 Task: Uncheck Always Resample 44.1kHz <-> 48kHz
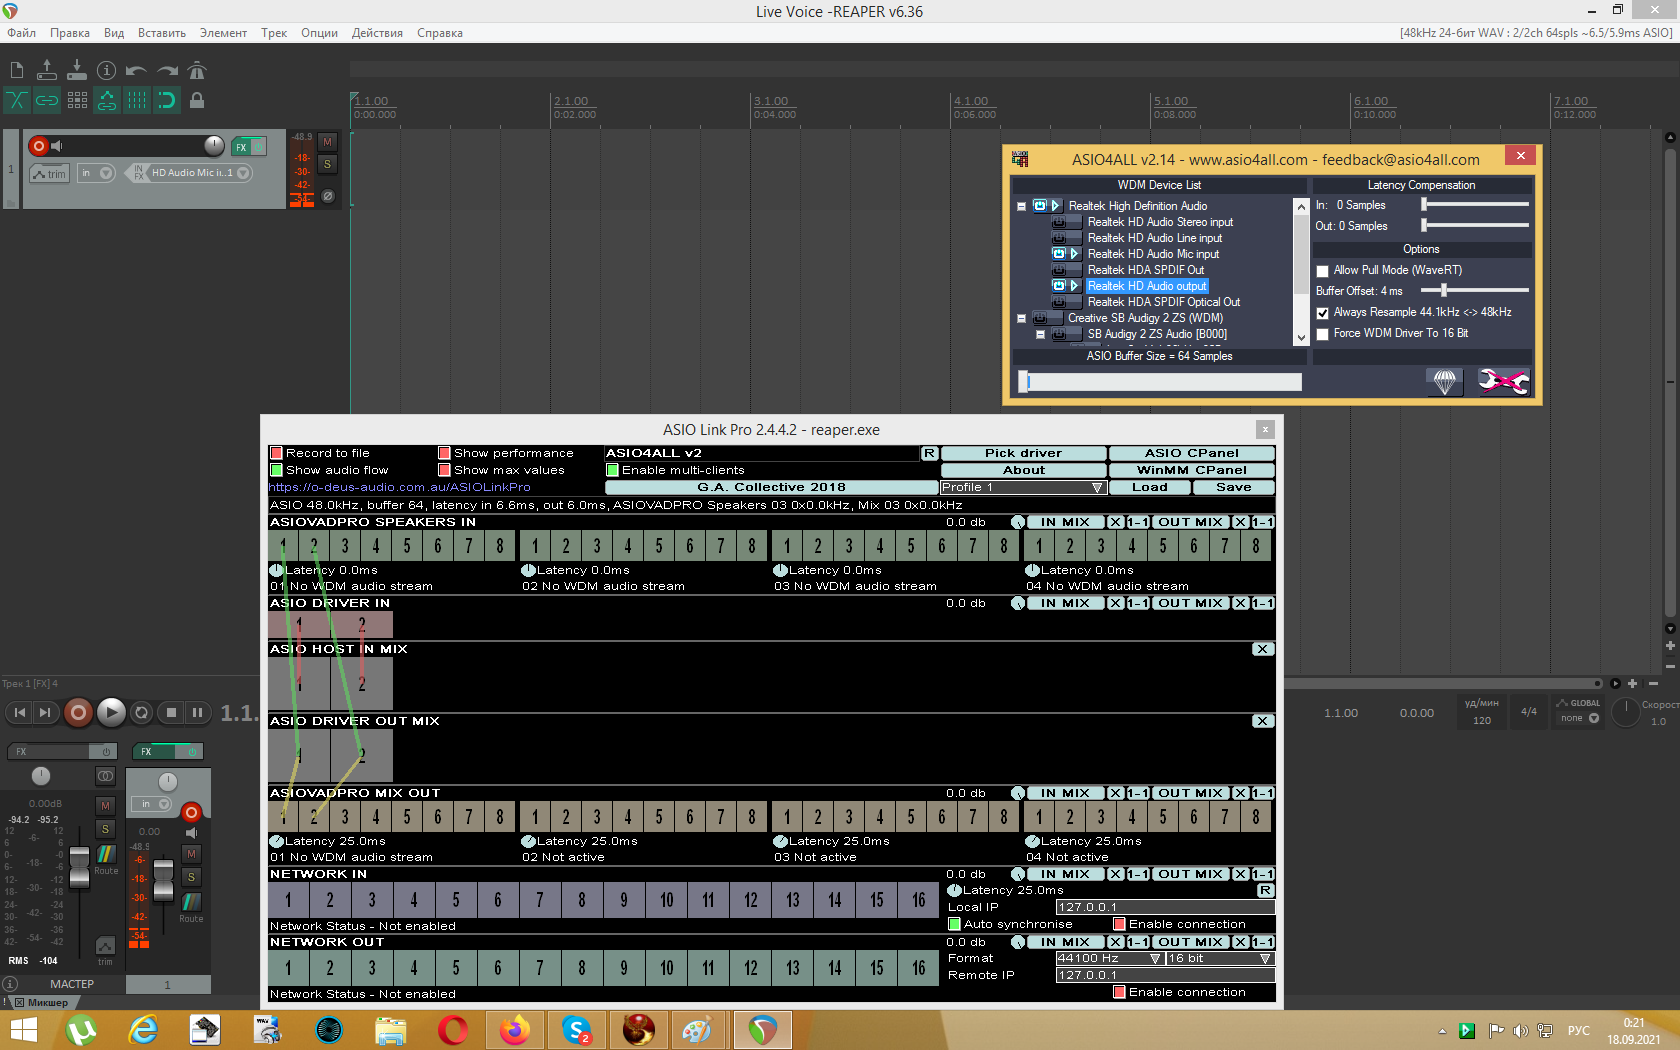click(1322, 313)
